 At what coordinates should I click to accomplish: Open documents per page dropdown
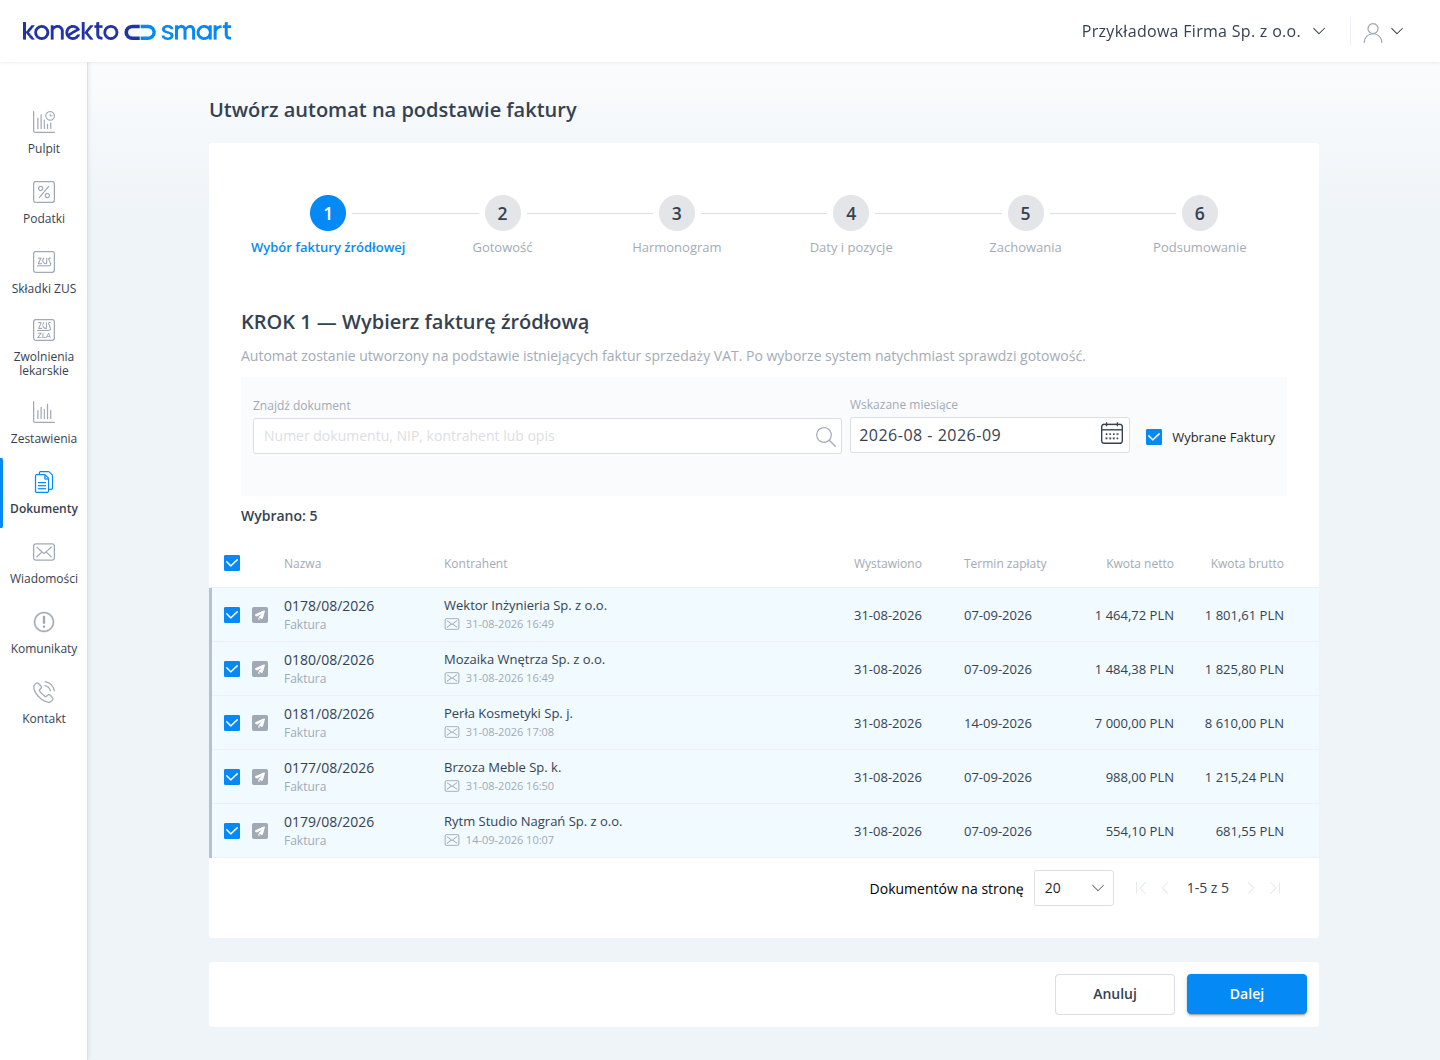point(1074,888)
